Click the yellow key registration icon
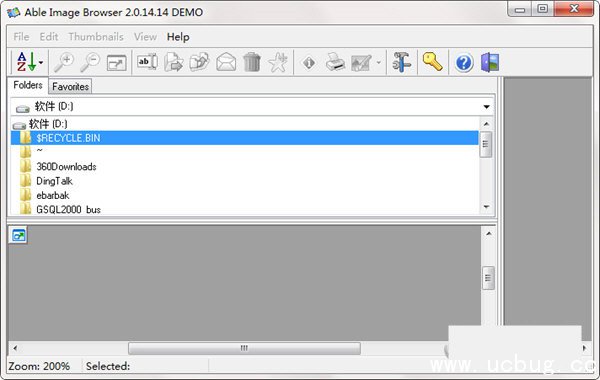This screenshot has width=600, height=380. coord(432,62)
